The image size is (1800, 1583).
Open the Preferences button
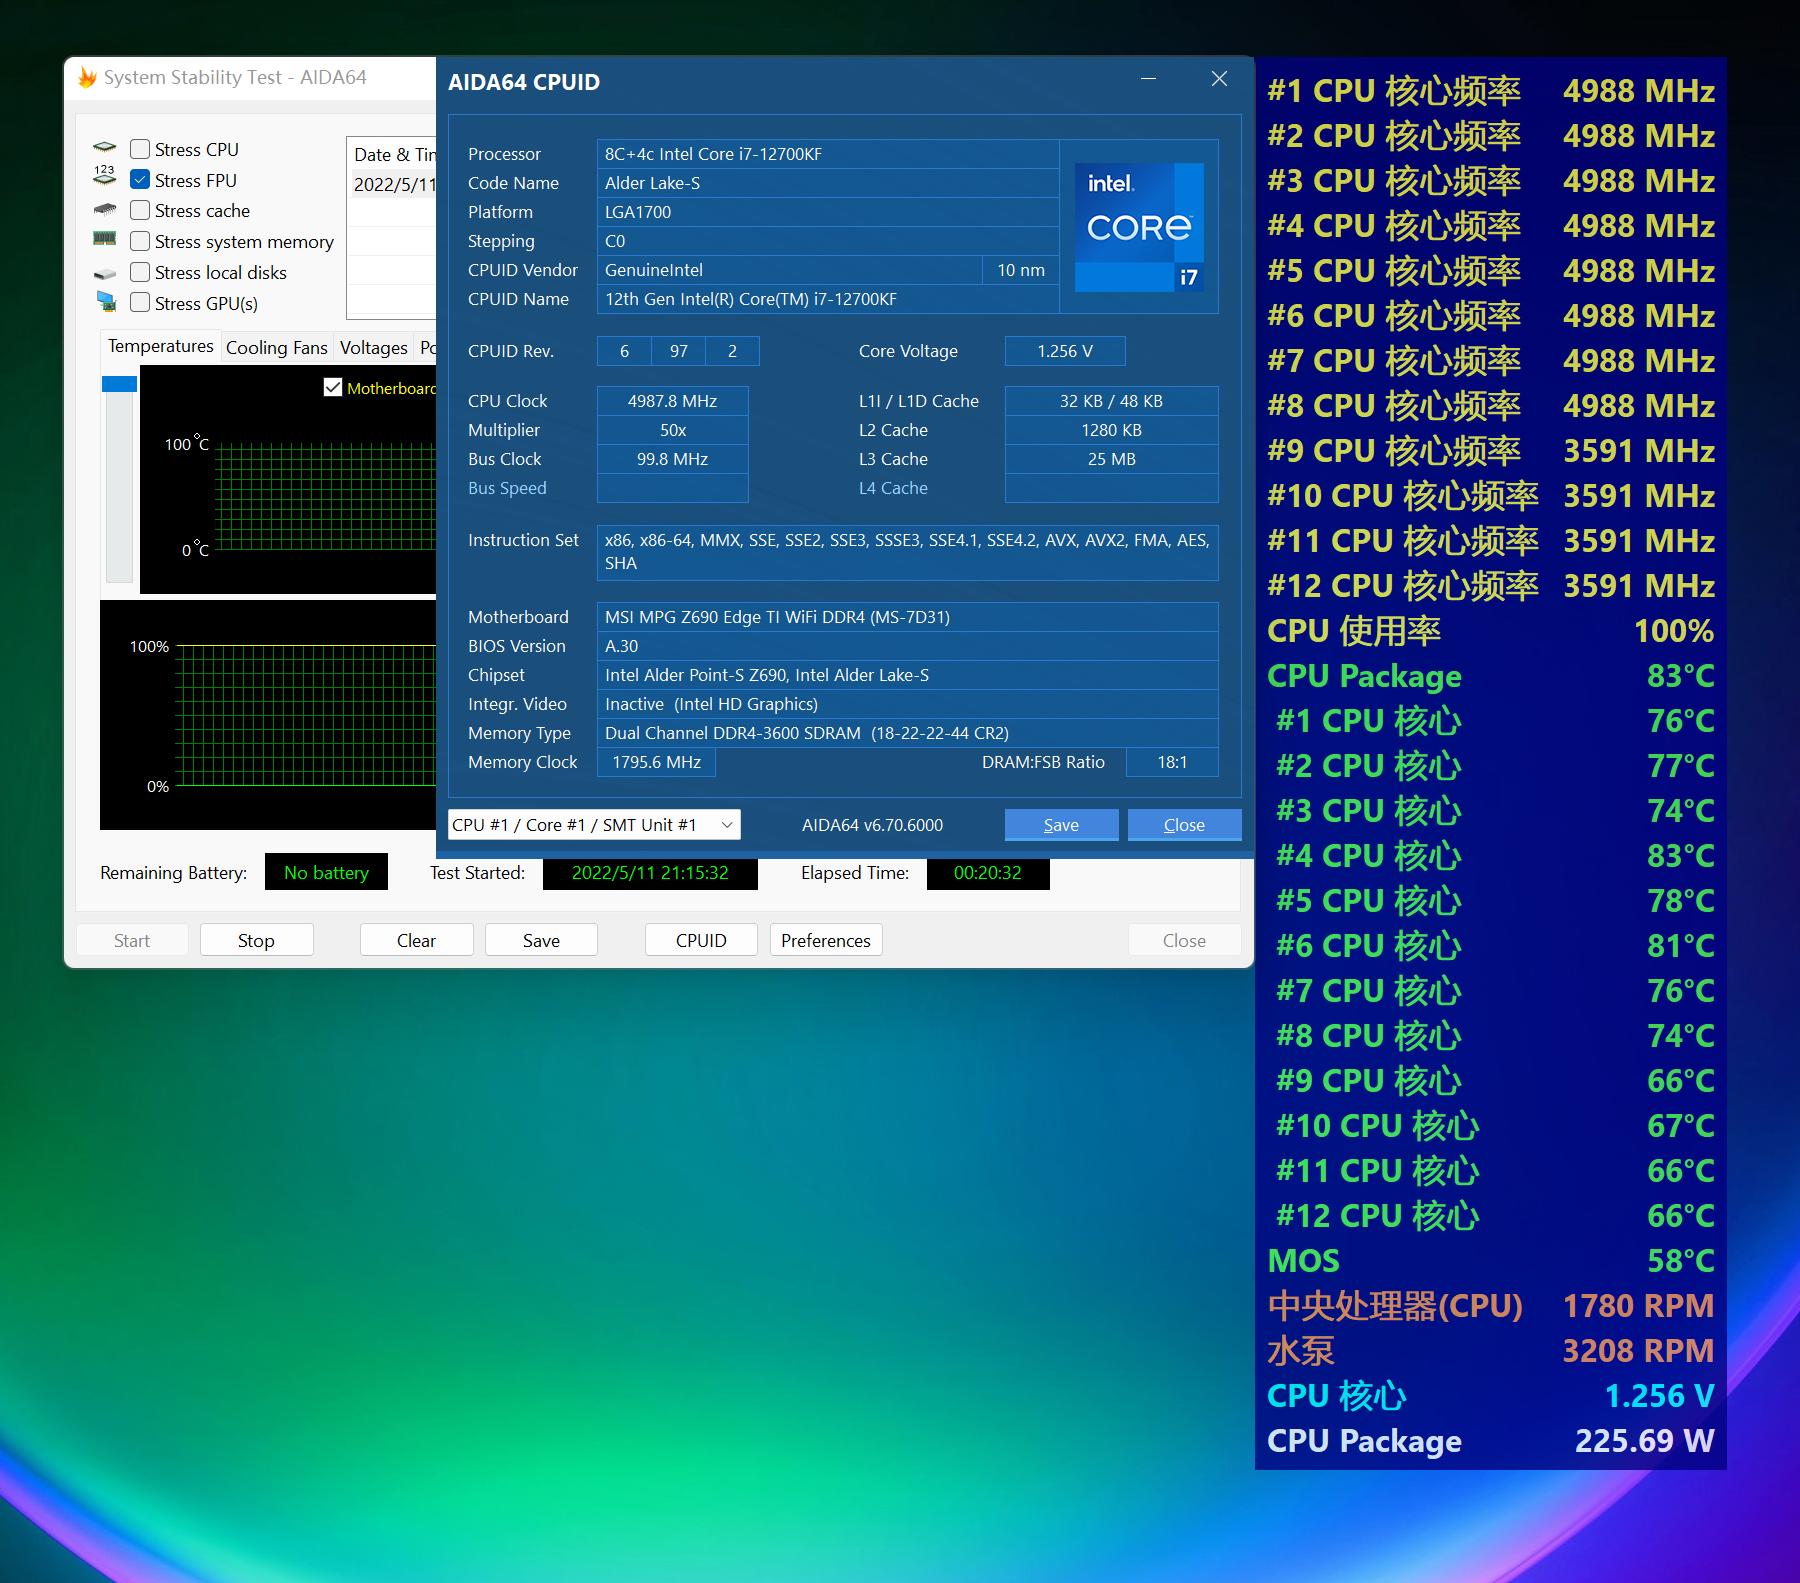point(825,940)
